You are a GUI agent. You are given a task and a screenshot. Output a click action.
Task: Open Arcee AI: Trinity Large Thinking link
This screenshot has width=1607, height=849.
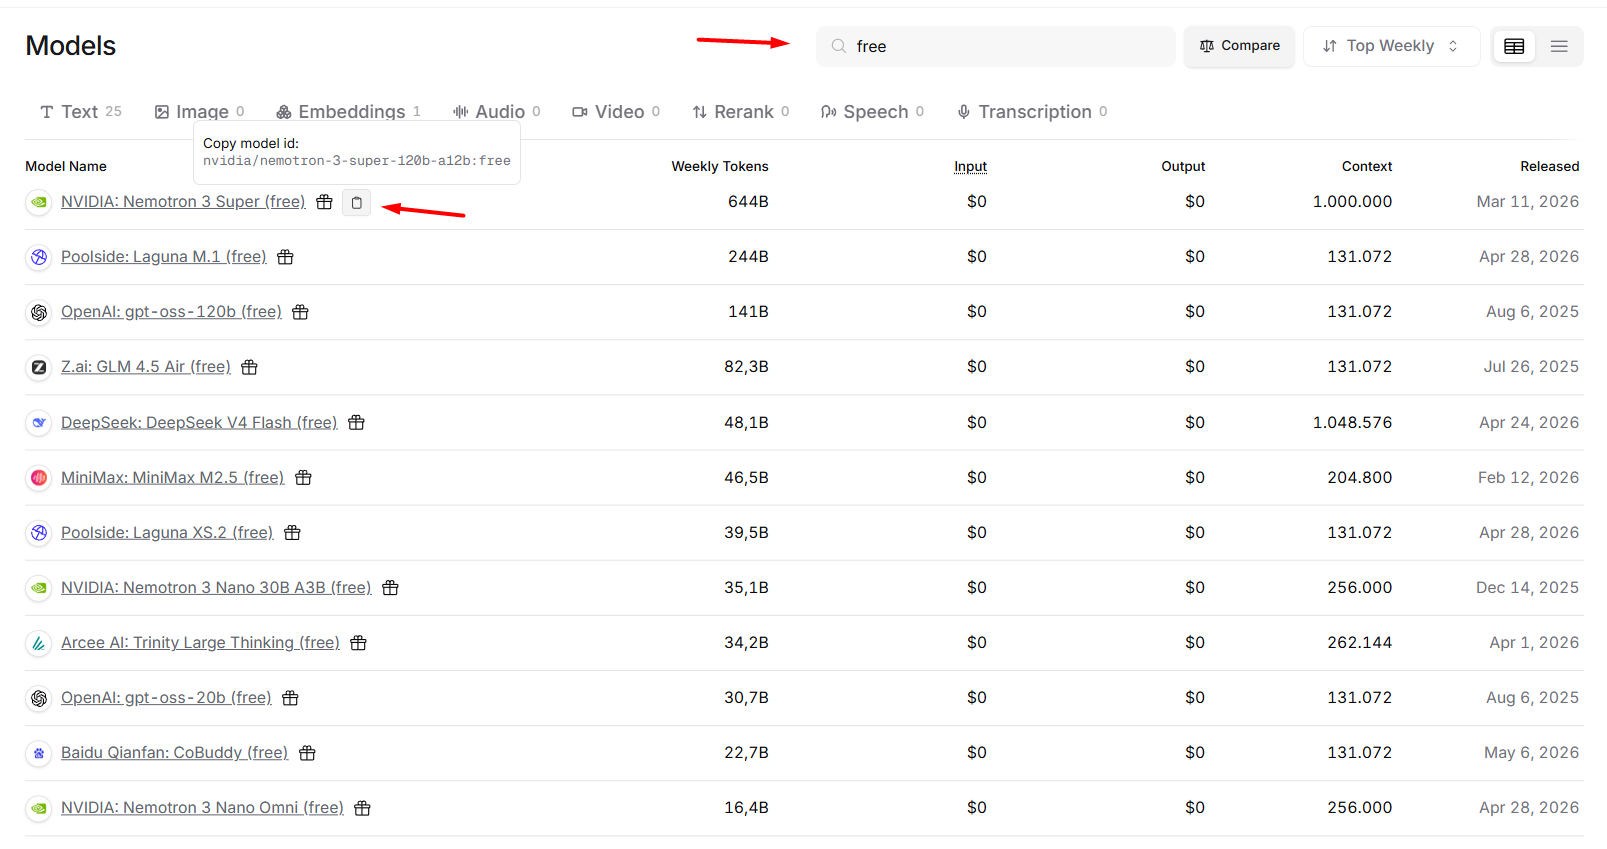[x=200, y=643]
